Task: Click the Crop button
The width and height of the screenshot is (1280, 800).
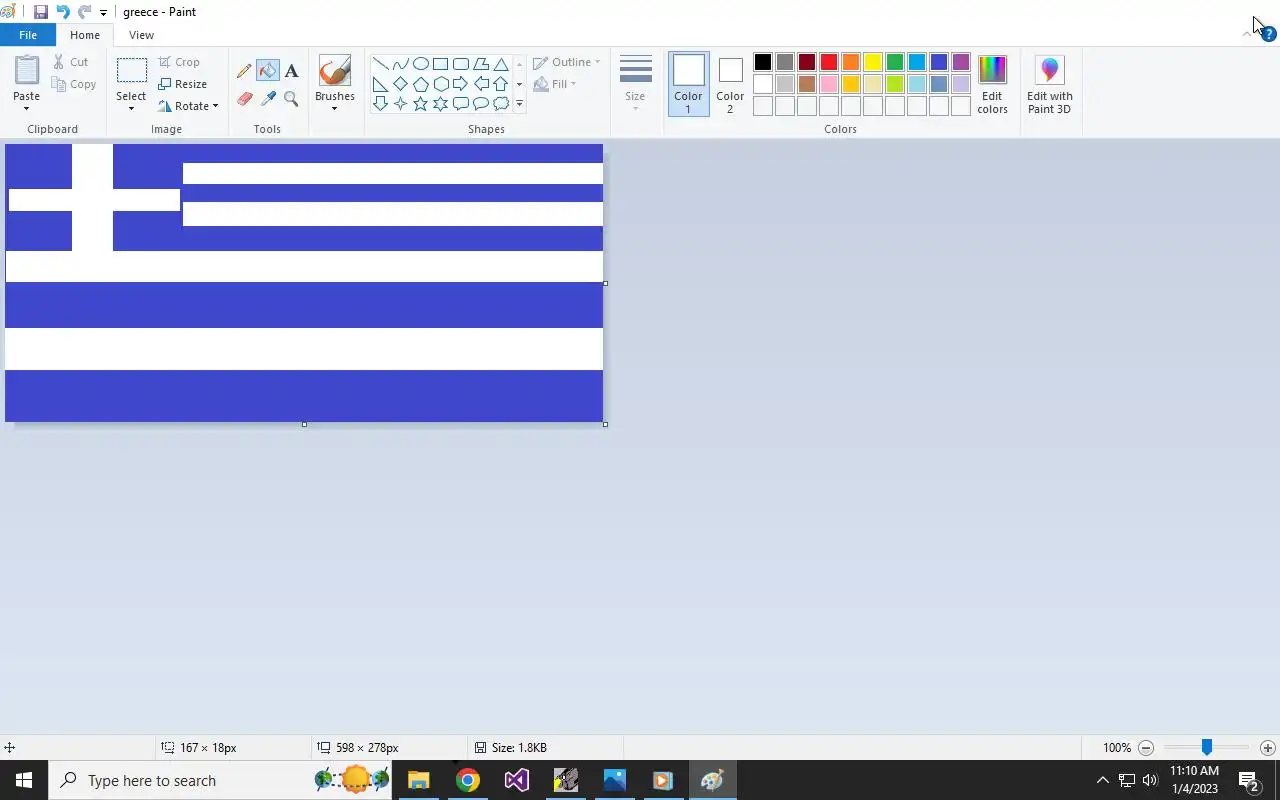Action: point(179,62)
